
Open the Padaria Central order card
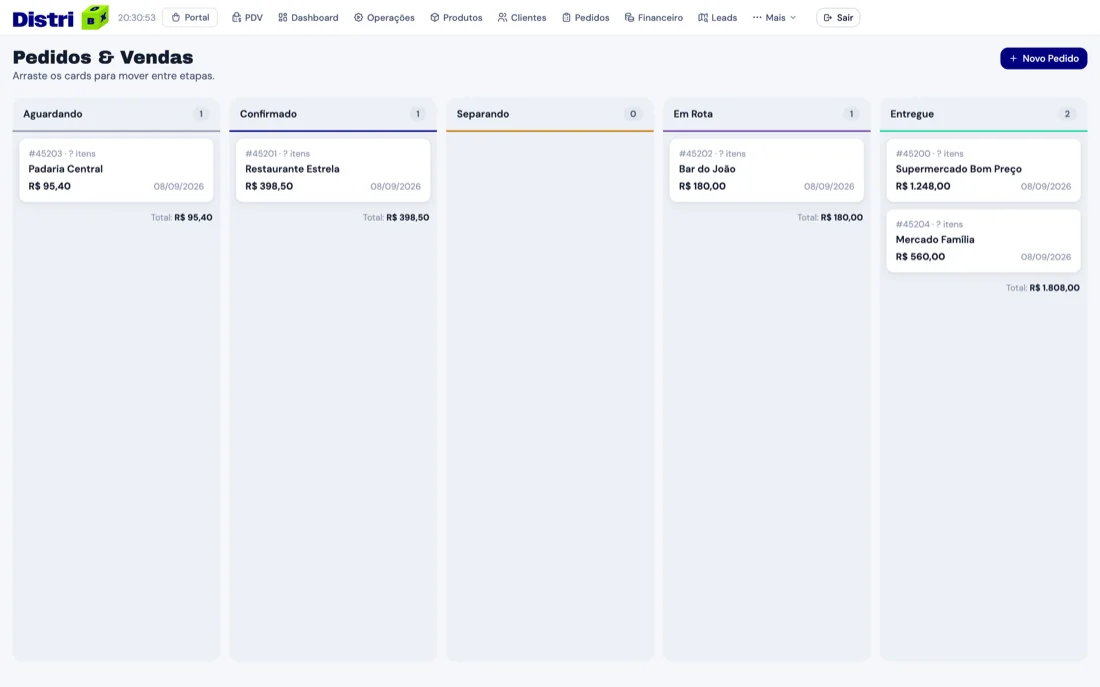(x=116, y=170)
